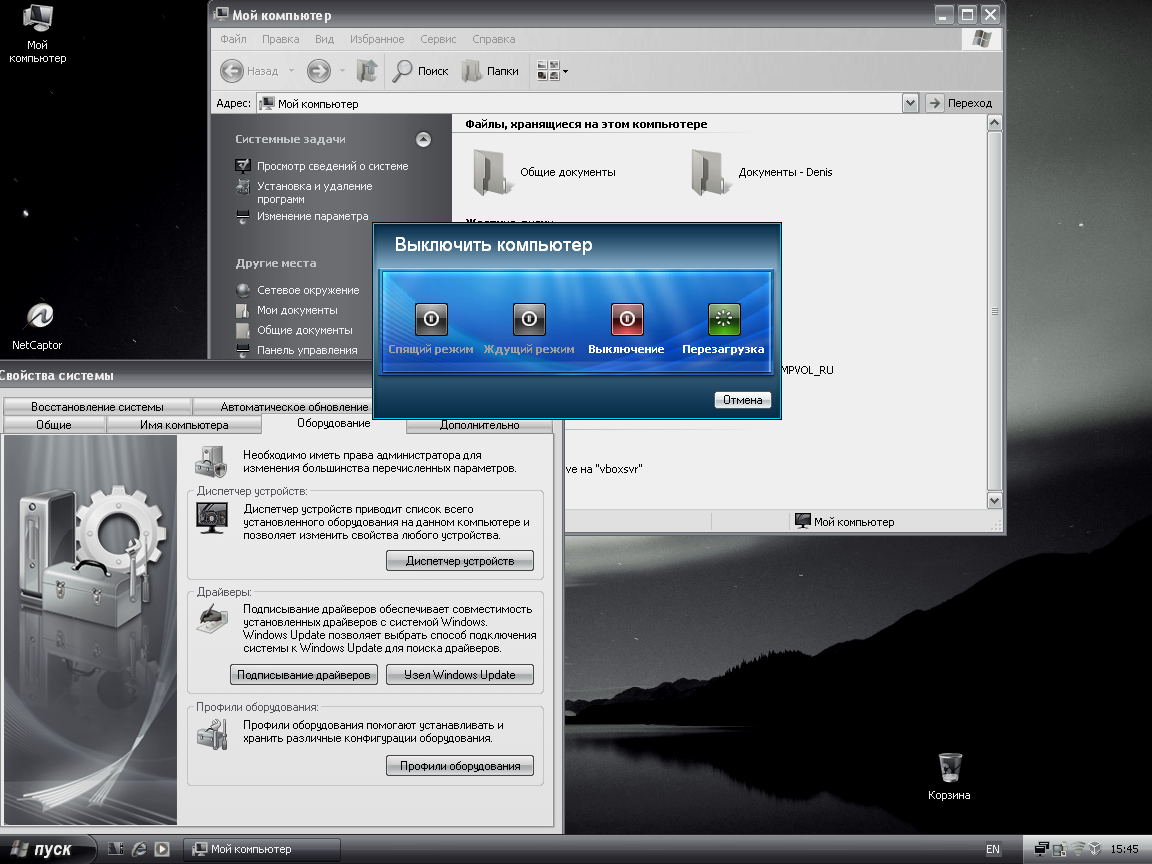This screenshot has width=1152, height=864.
Task: Open the Файл menu
Action: (233, 39)
